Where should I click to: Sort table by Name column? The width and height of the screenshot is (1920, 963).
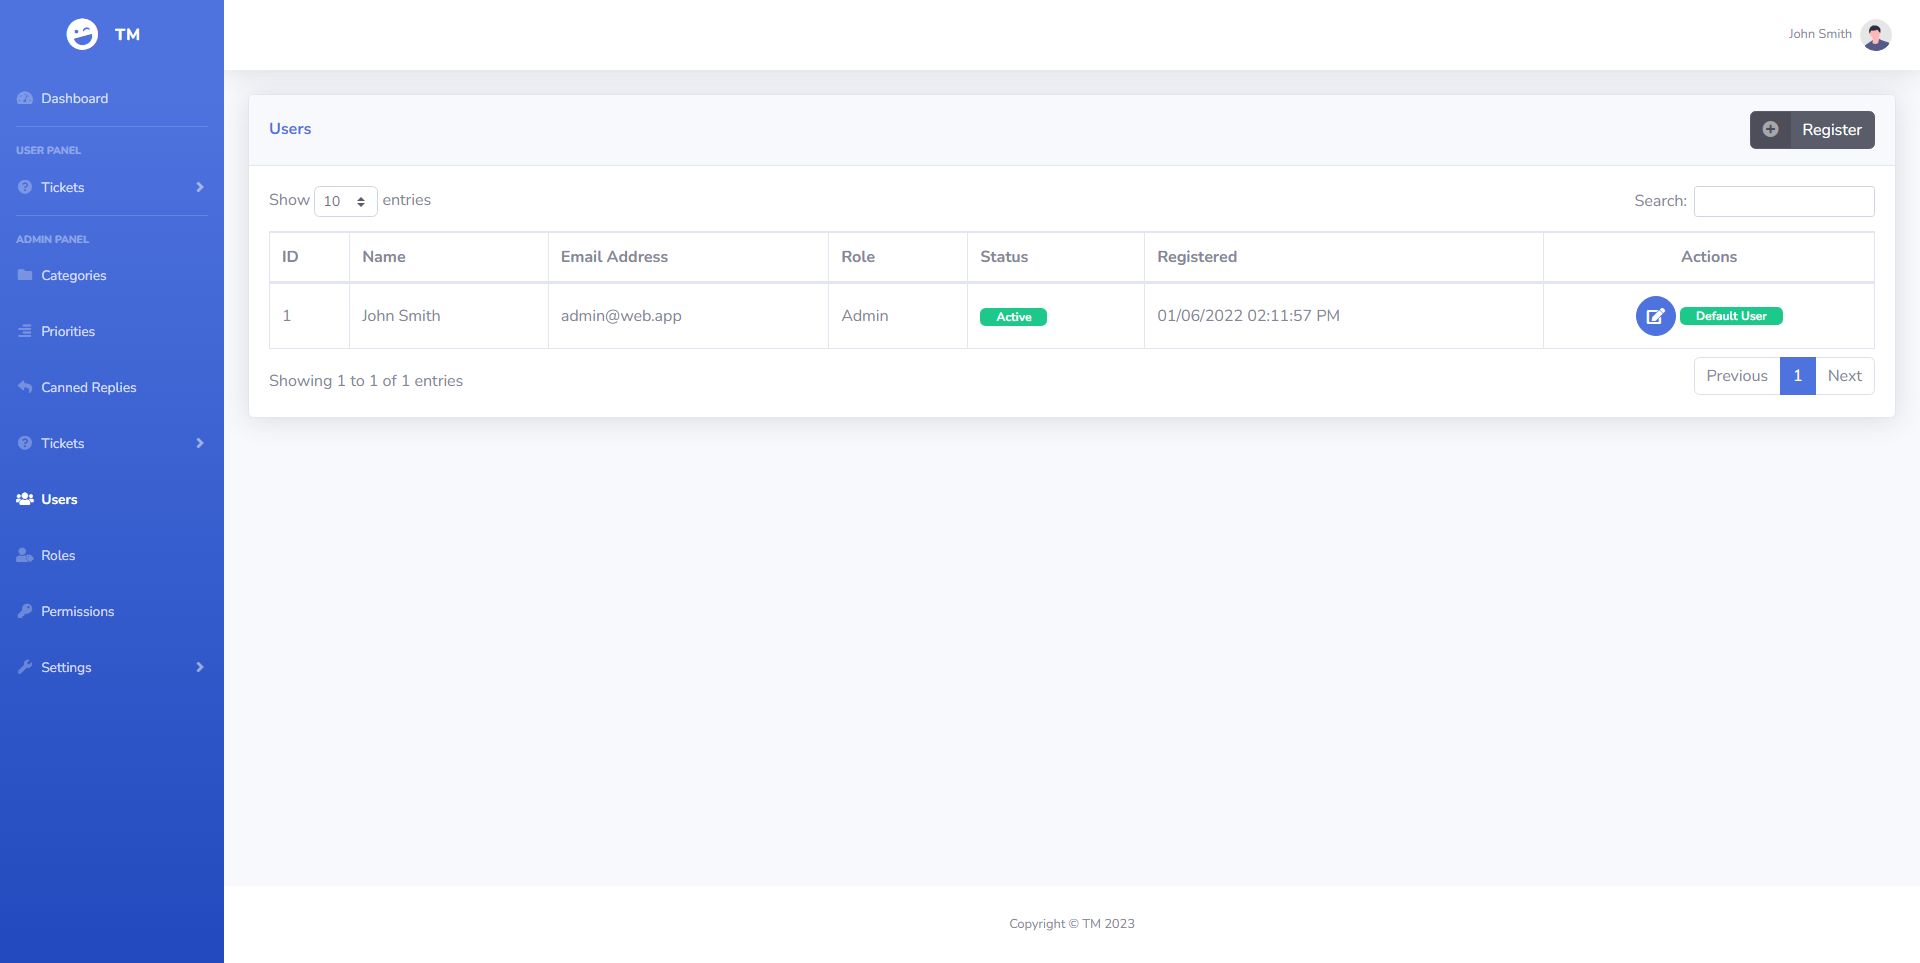[384, 257]
